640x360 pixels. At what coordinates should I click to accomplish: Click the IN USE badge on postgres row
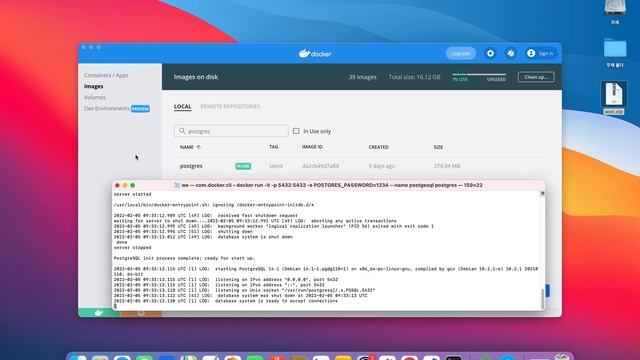[x=243, y=166]
